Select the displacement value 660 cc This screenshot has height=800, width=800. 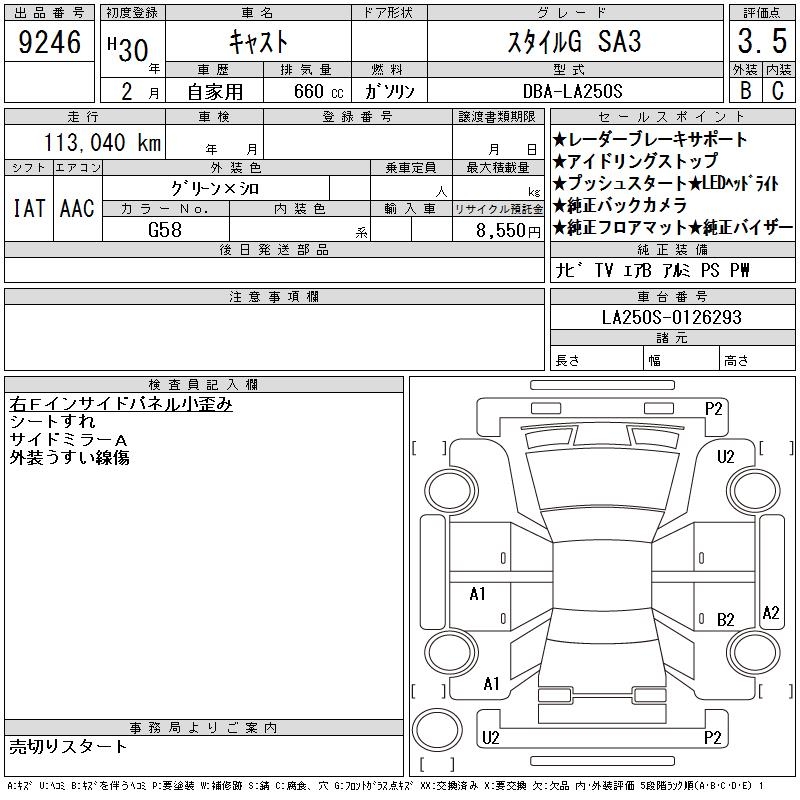(318, 92)
